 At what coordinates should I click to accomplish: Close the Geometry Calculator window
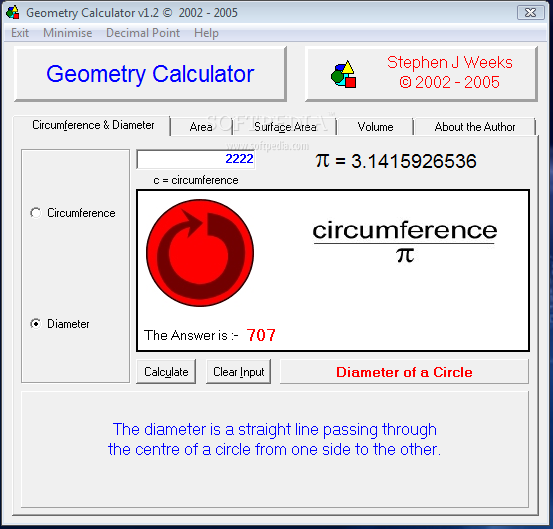[x=530, y=13]
